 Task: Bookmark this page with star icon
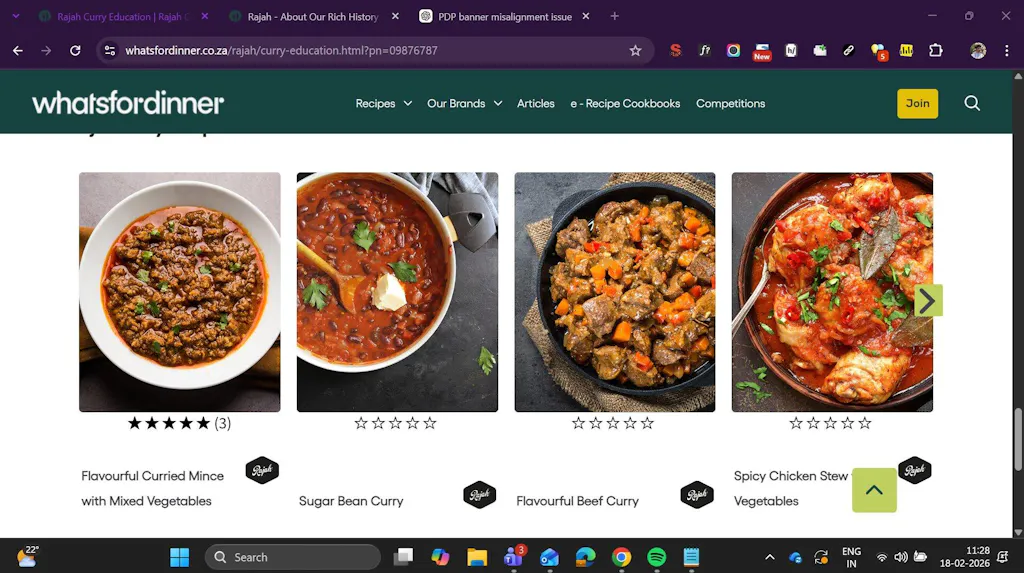[x=635, y=50]
